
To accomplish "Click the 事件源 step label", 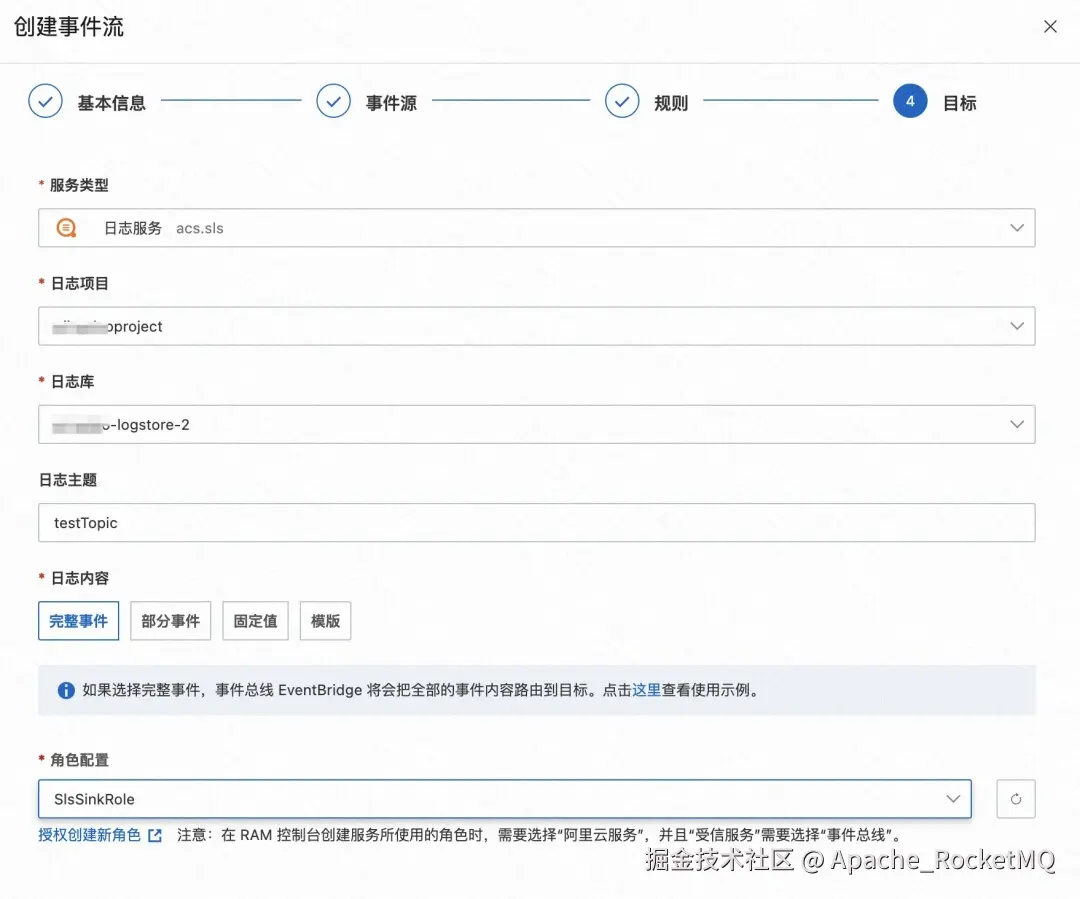I will tap(391, 103).
